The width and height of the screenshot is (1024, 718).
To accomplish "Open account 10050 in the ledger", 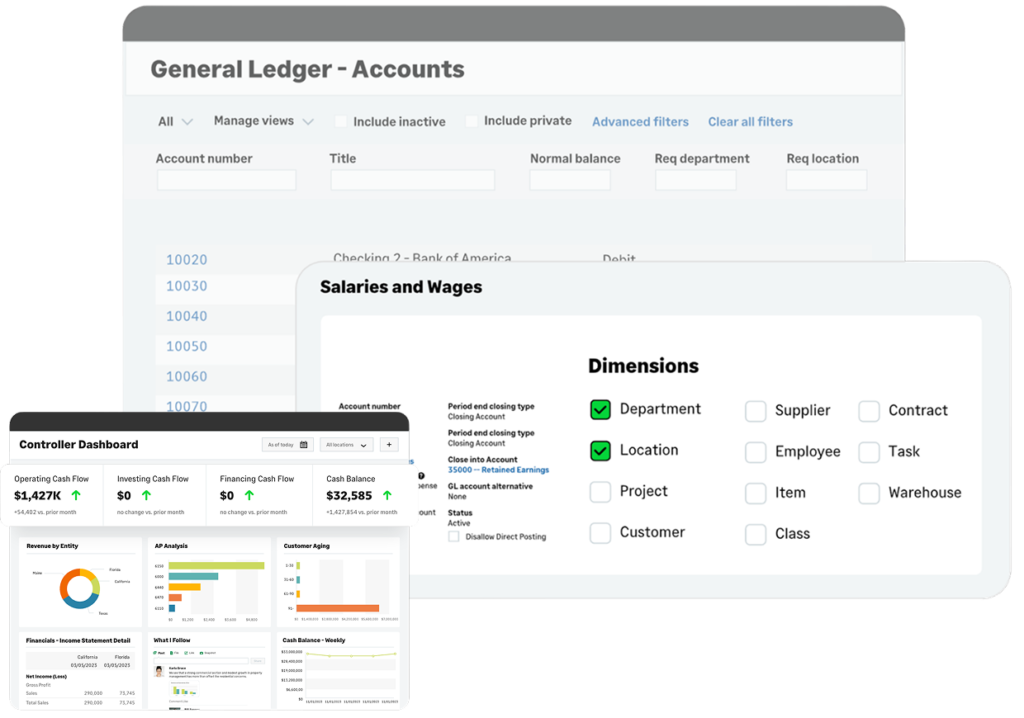I will click(x=186, y=346).
